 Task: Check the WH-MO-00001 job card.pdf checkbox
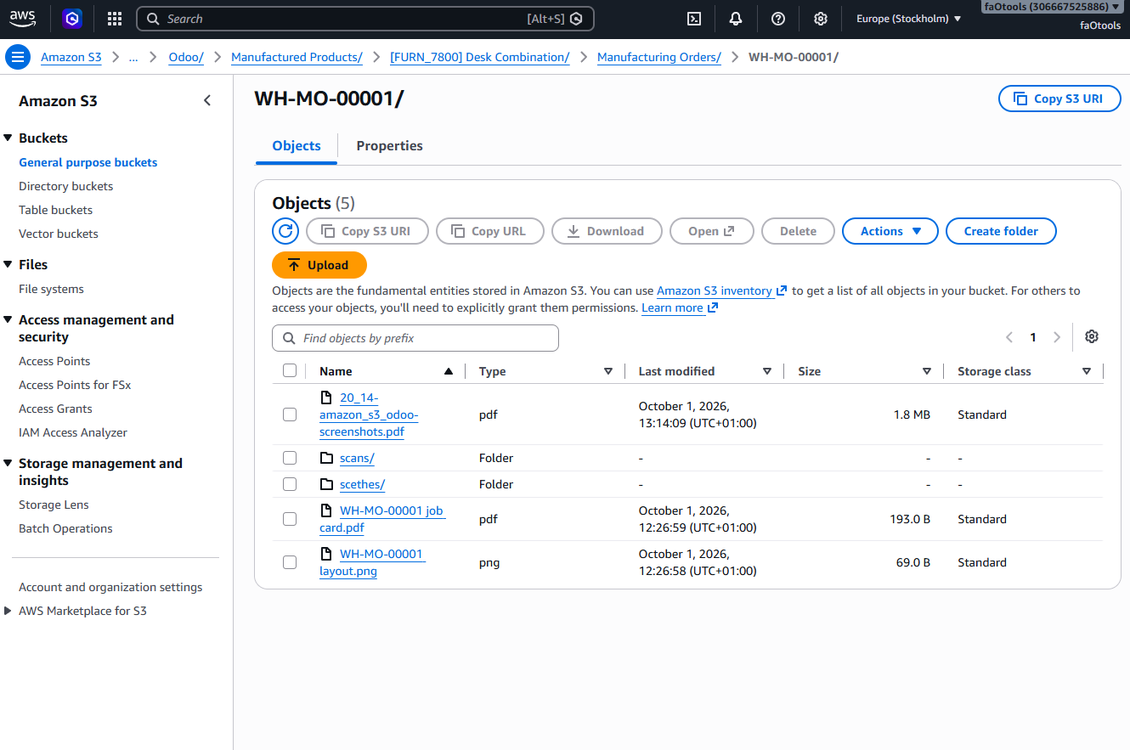coord(290,519)
